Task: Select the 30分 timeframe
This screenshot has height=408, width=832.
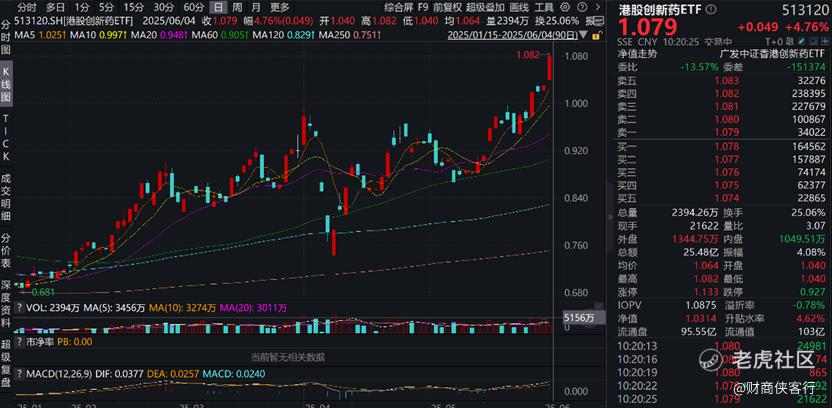Action: point(163,7)
